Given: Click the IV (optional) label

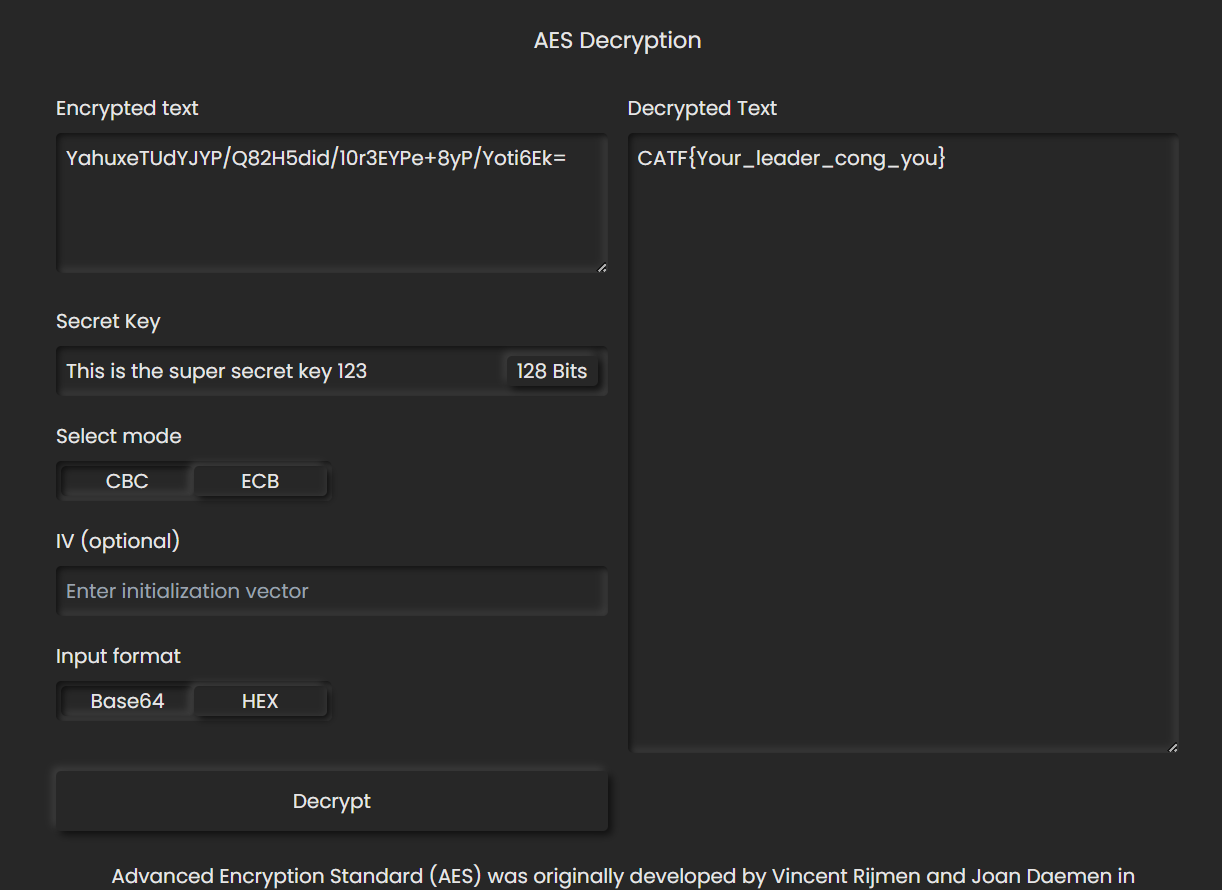Looking at the screenshot, I should pyautogui.click(x=118, y=541).
